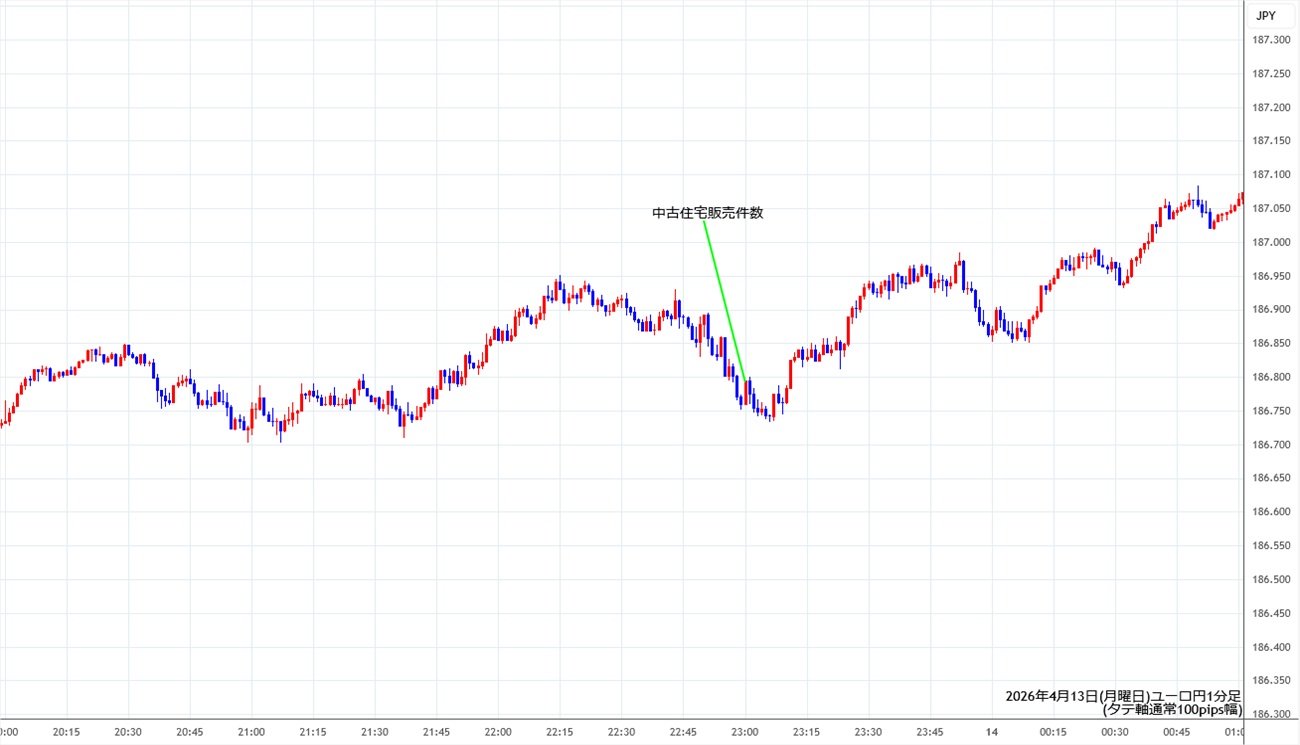Select the 中古住宅販売件数 annotation label
Viewport: 1300px width, 745px height.
(707, 213)
